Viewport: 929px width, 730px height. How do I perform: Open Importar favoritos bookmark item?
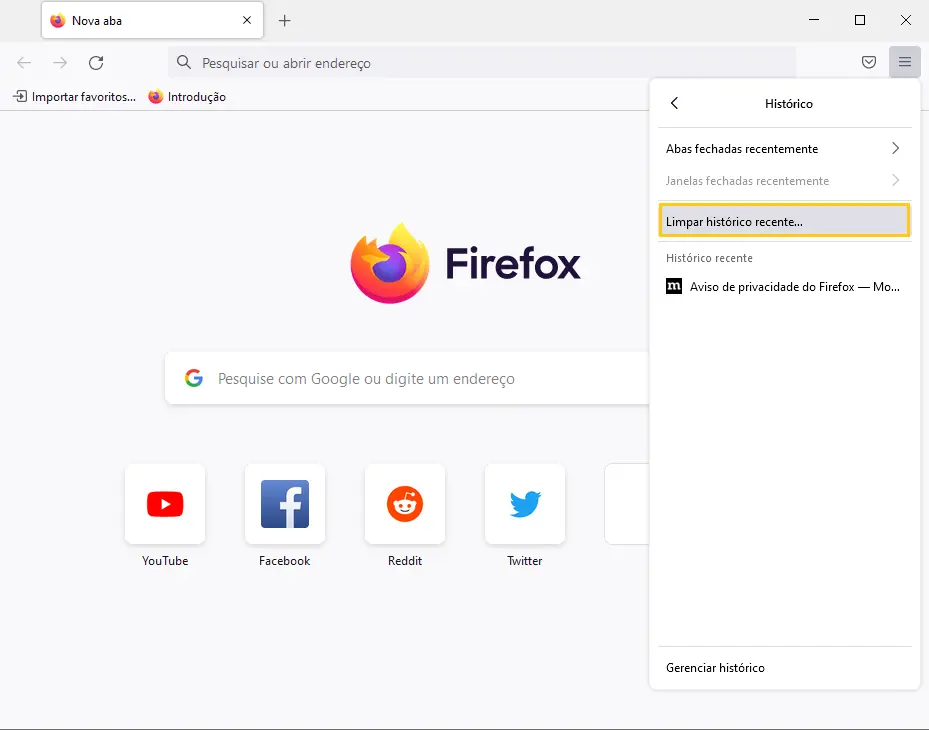pyautogui.click(x=75, y=97)
